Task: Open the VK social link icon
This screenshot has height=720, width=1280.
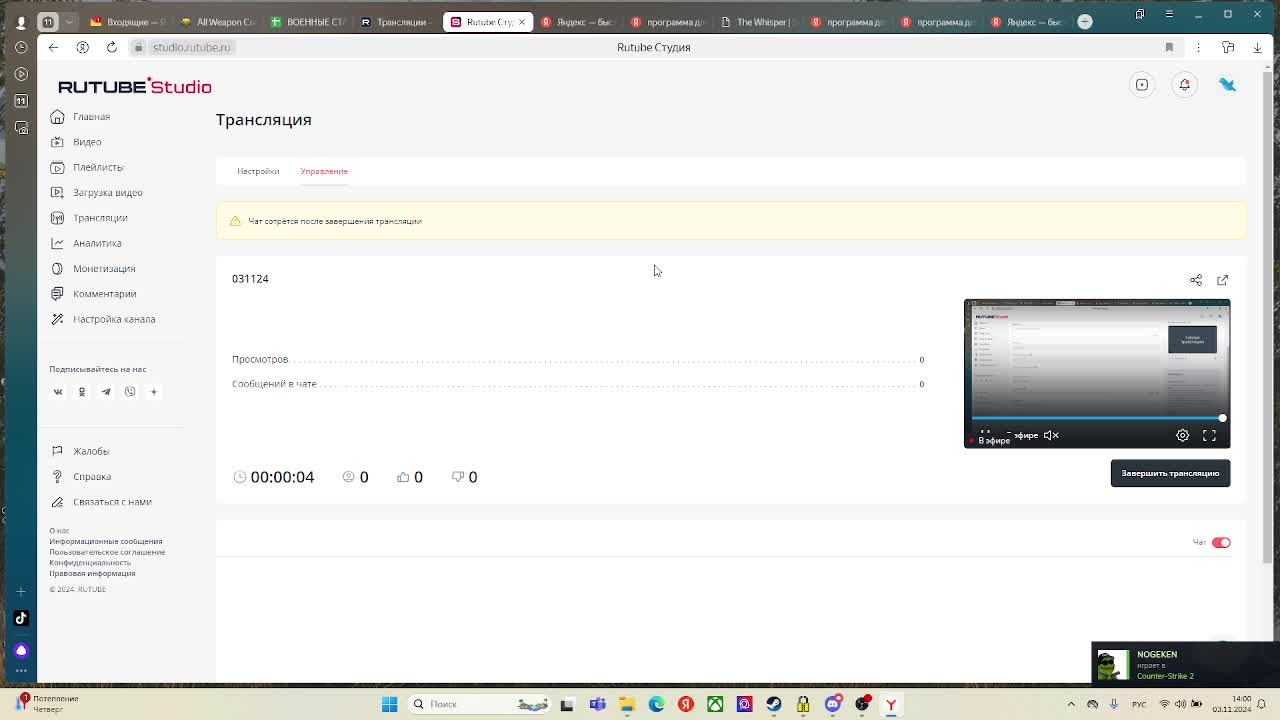Action: (x=58, y=392)
